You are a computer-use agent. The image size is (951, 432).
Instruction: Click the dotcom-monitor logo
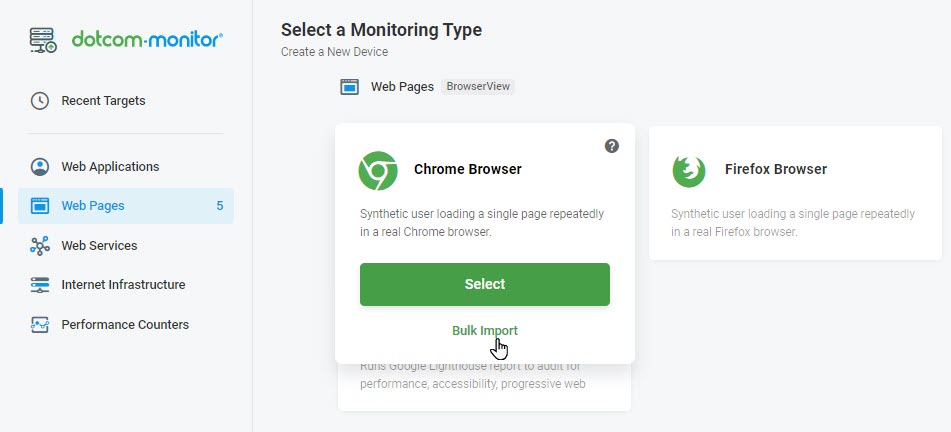tap(126, 40)
